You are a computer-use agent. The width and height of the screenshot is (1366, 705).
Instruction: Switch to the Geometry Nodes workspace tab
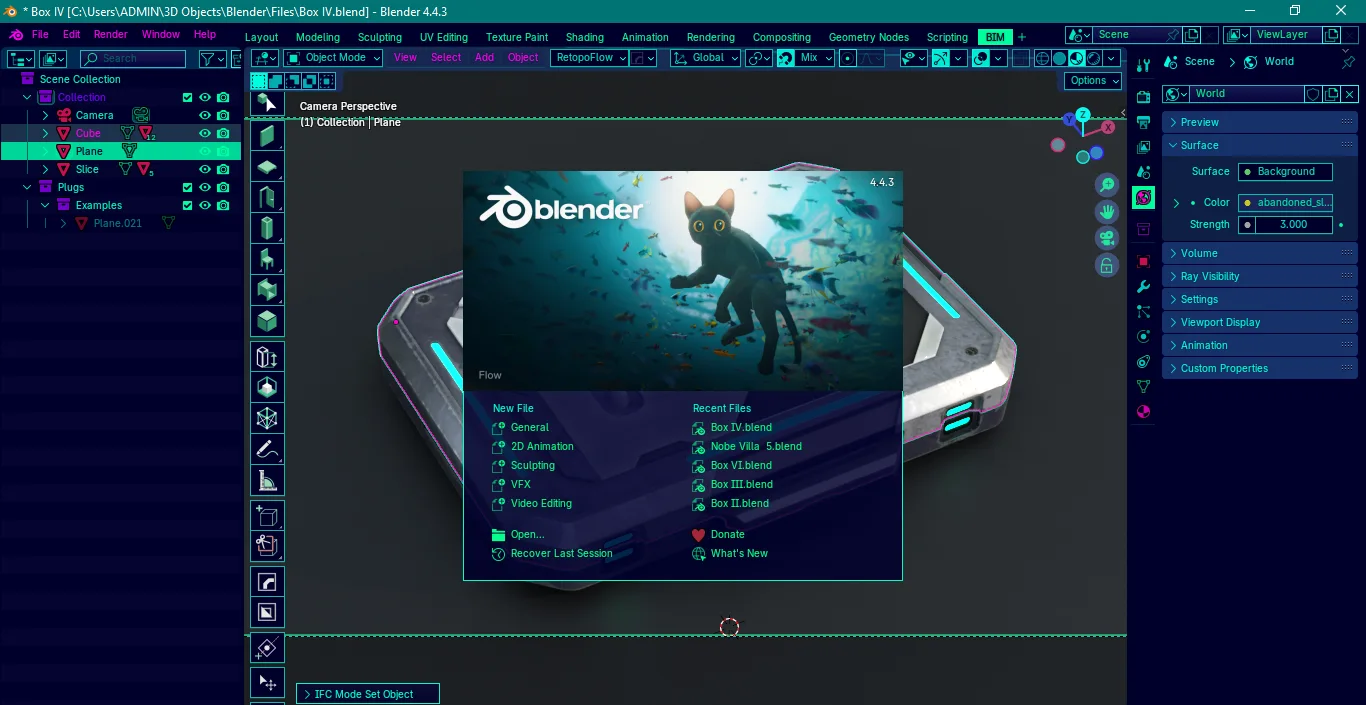click(868, 37)
